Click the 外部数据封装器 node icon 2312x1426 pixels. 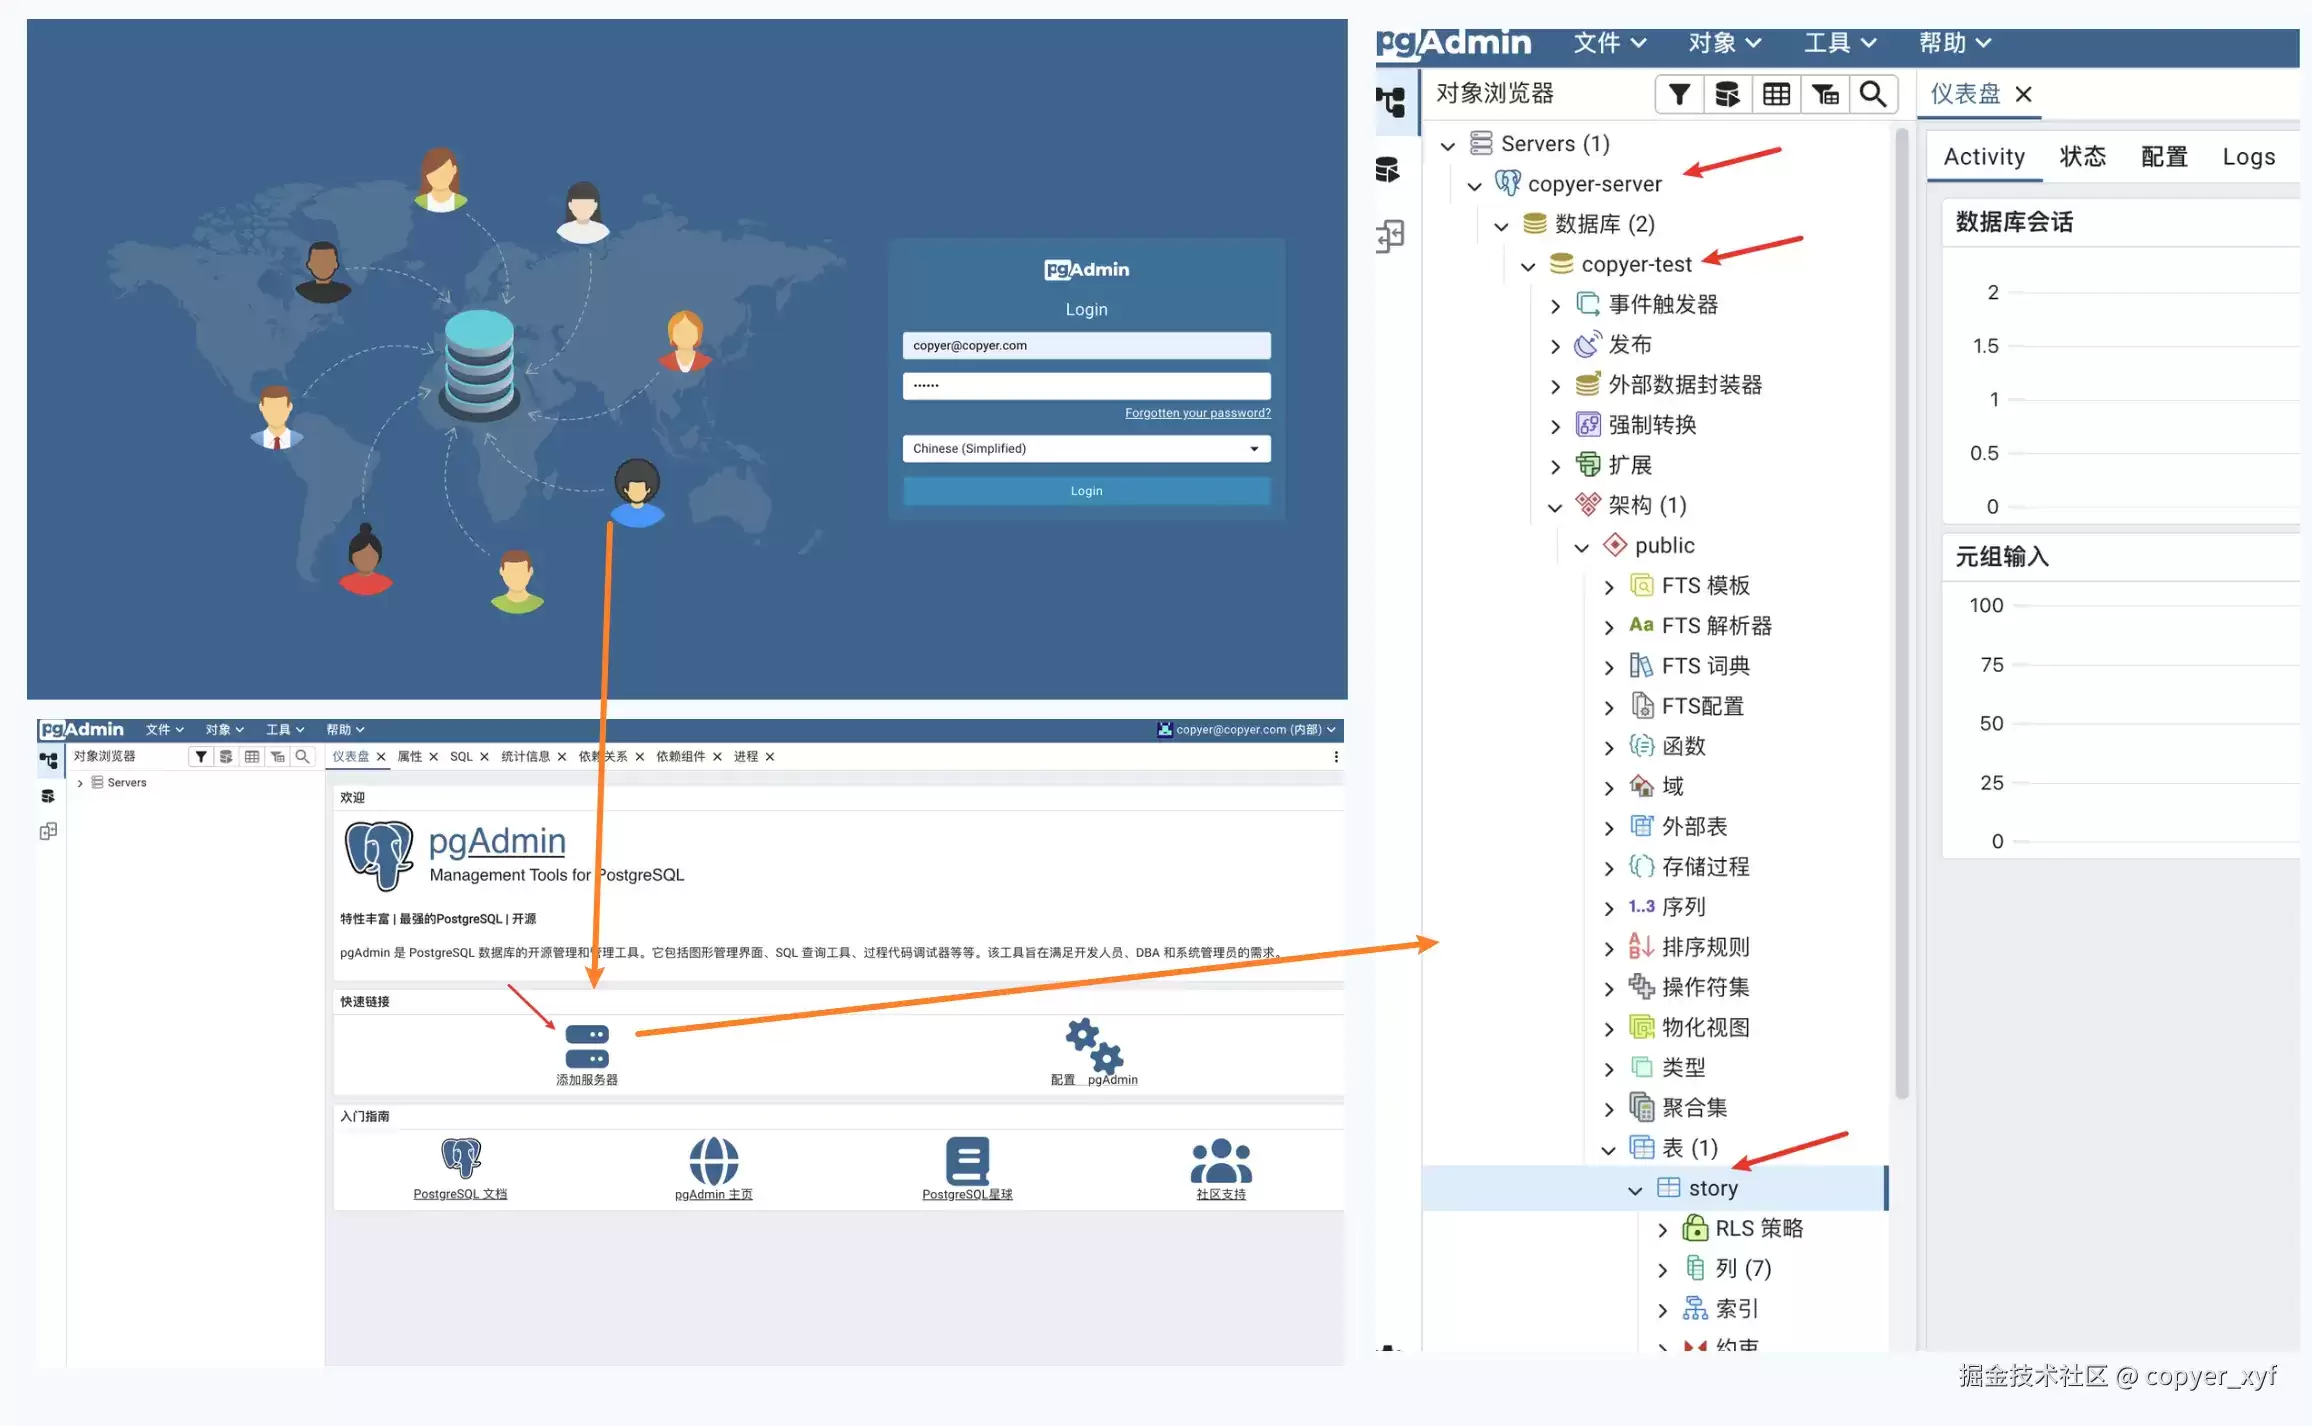coord(1588,385)
